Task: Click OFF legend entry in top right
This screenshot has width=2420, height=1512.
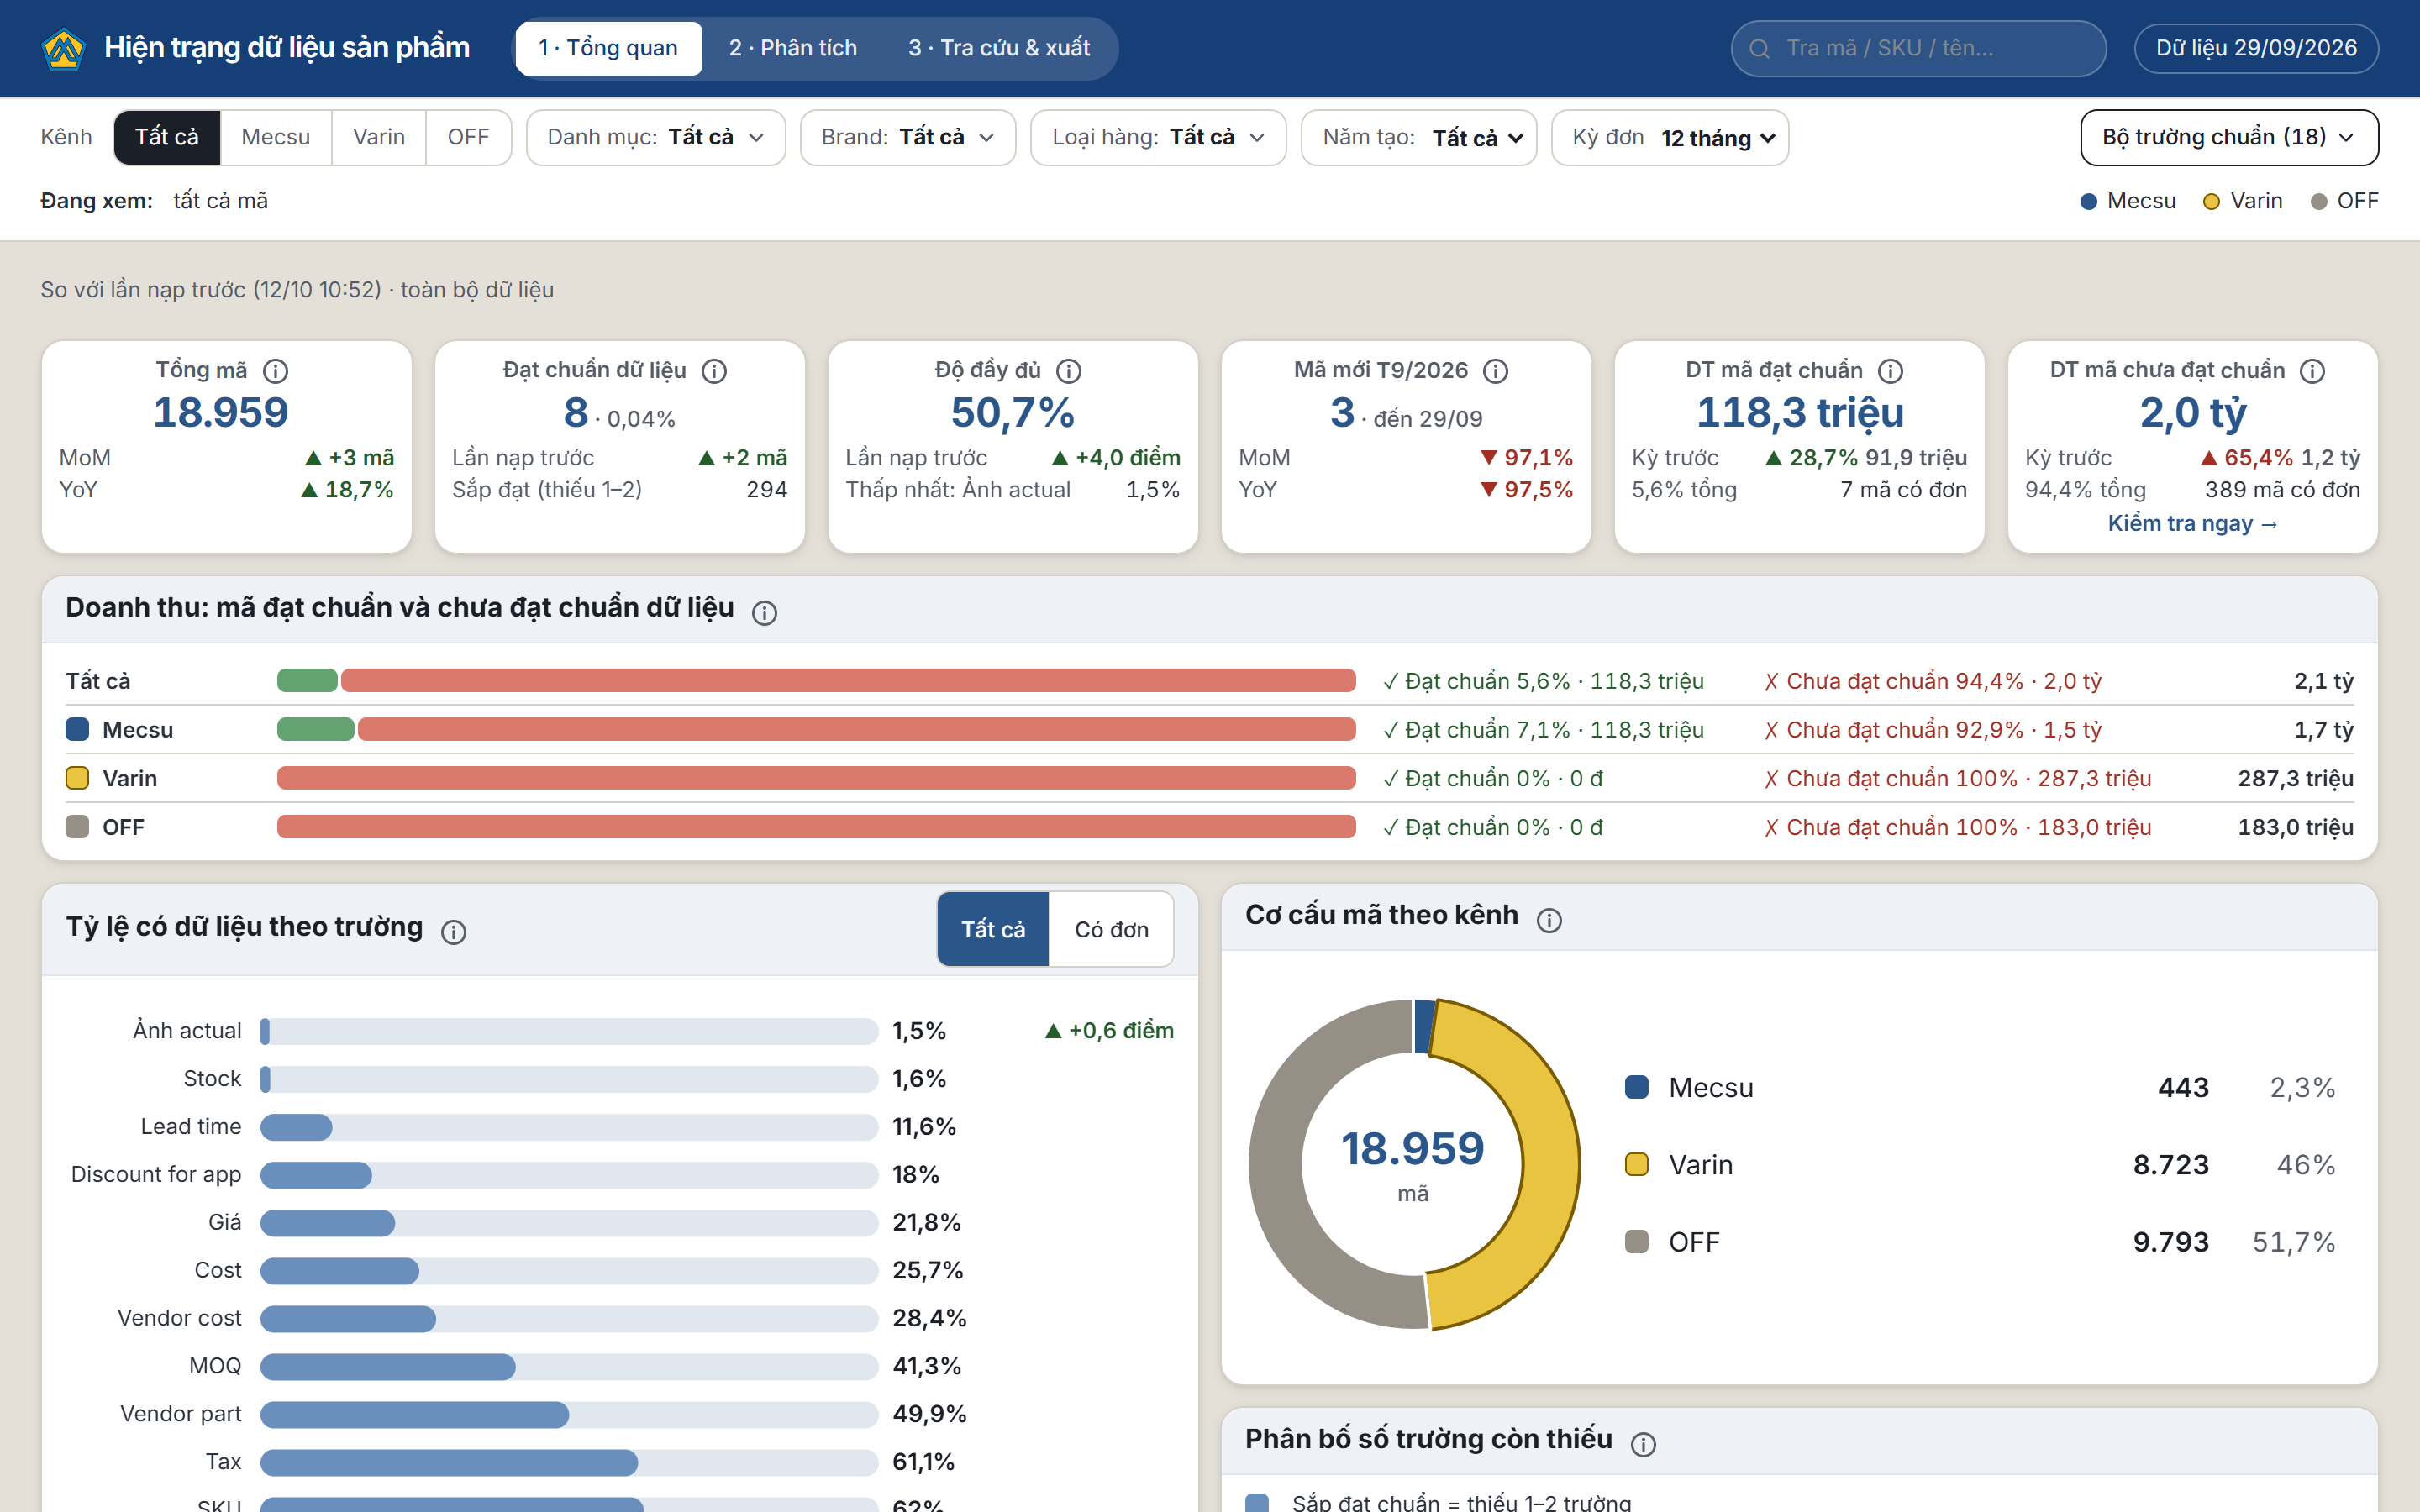Action: [2344, 201]
